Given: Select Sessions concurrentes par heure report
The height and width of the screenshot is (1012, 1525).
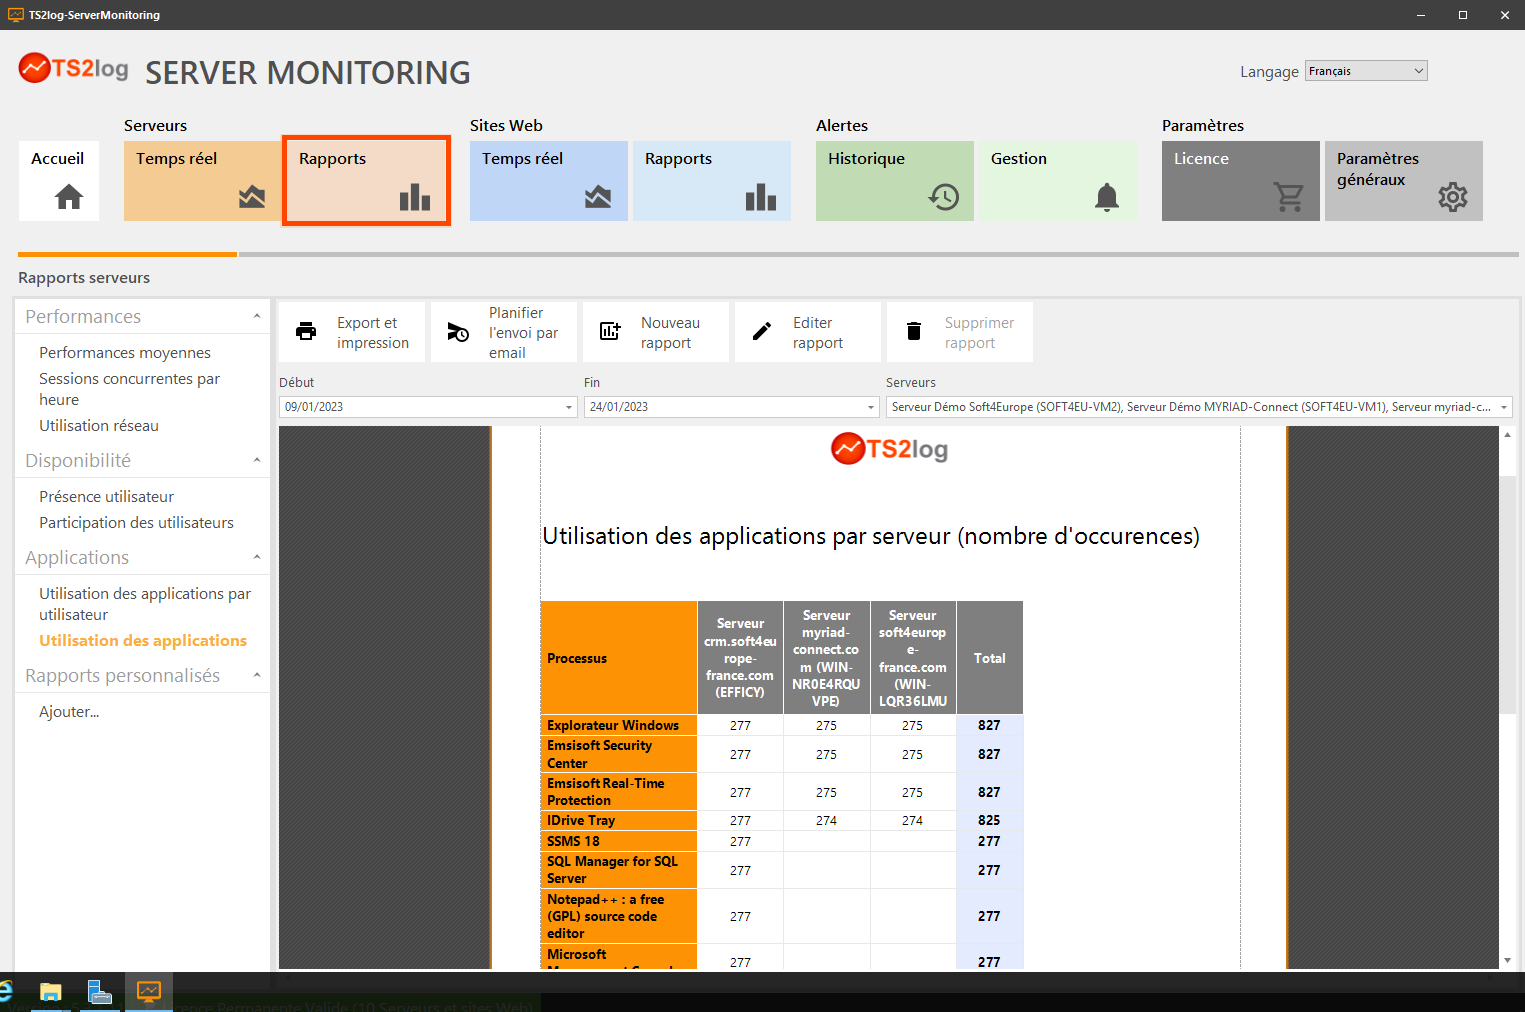Looking at the screenshot, I should [129, 389].
